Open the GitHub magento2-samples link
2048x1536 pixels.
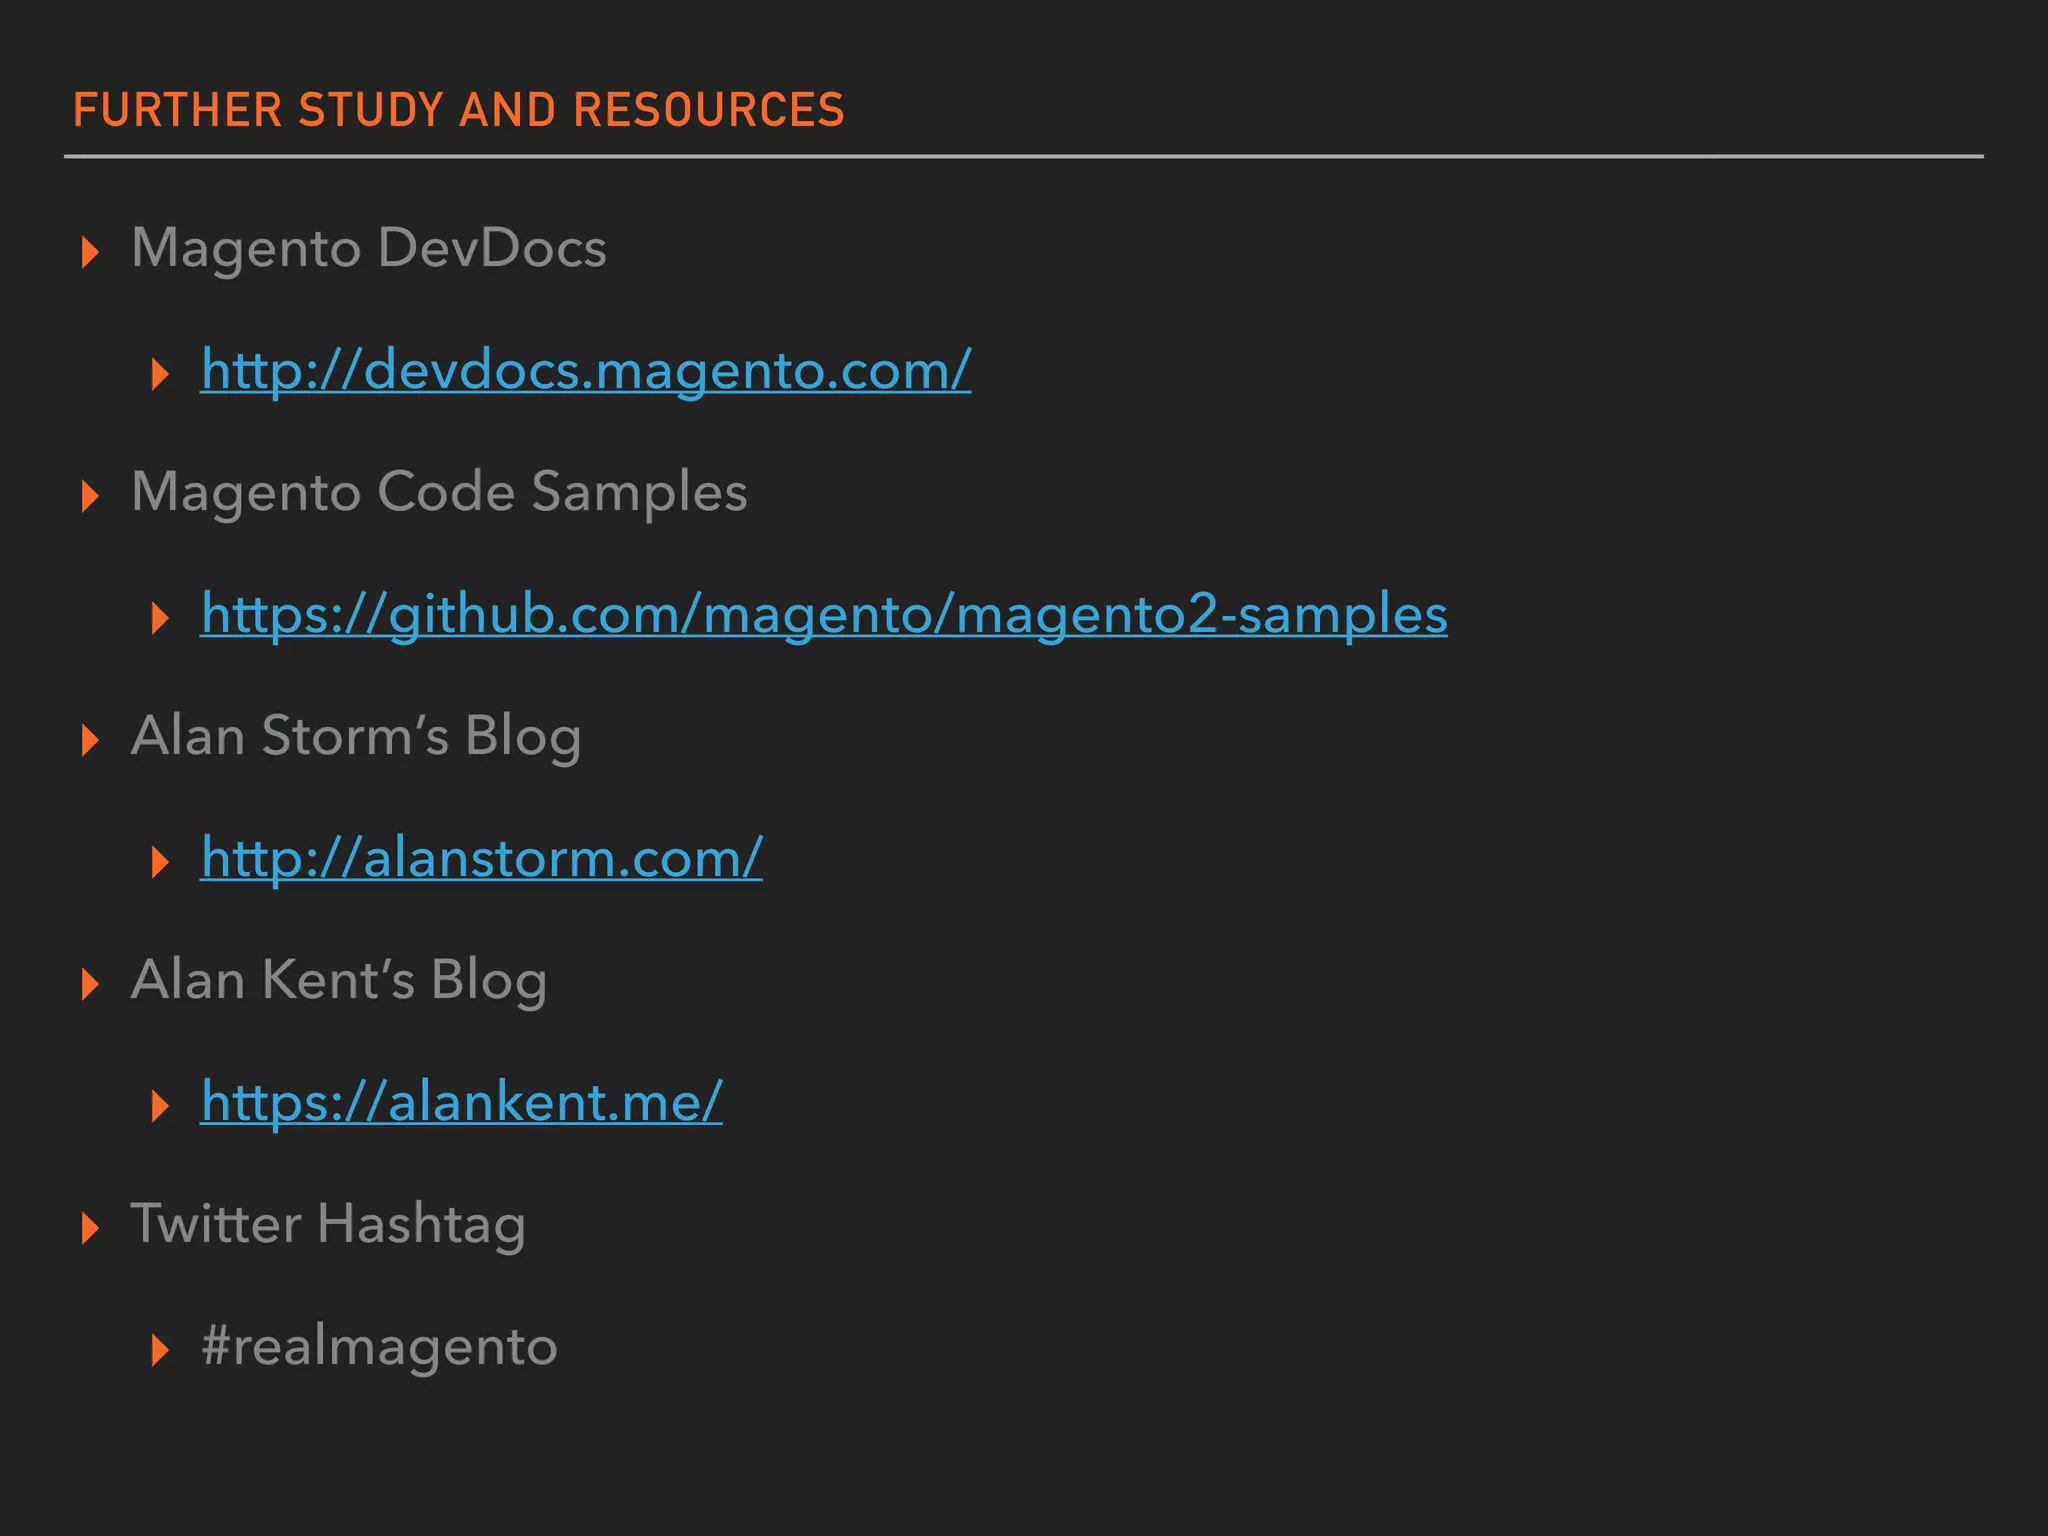823,614
